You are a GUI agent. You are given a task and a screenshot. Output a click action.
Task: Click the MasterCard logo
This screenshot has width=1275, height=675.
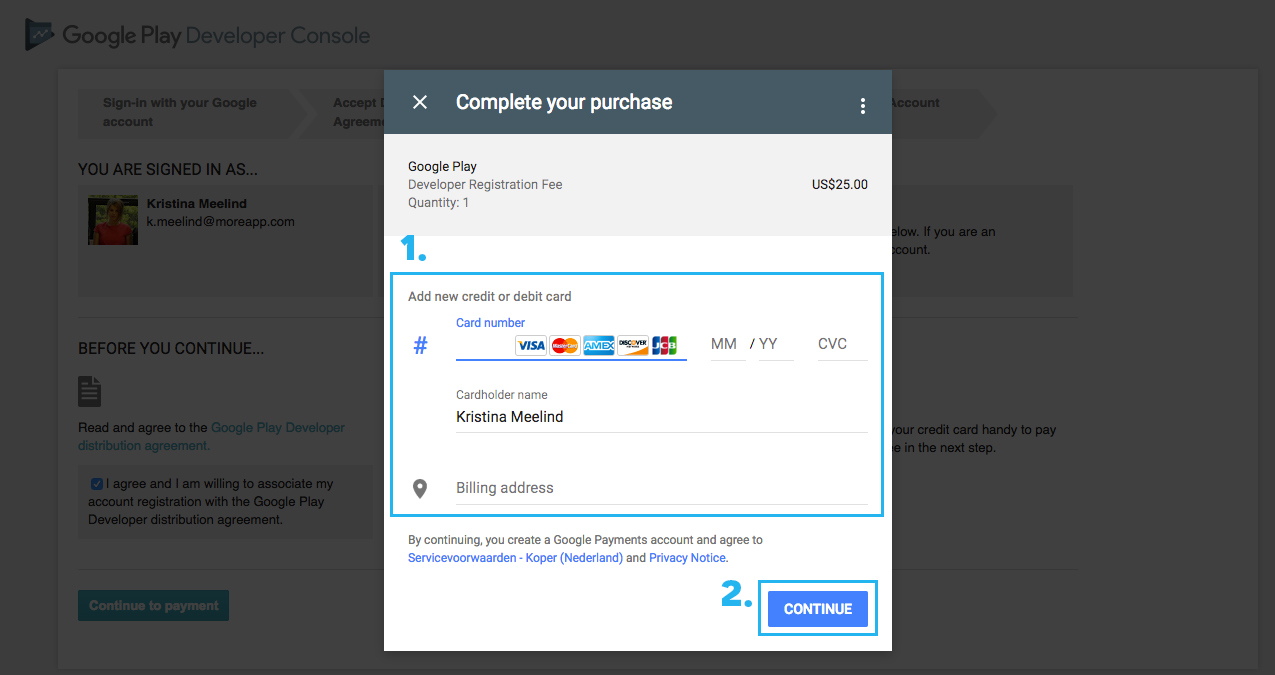(x=565, y=345)
